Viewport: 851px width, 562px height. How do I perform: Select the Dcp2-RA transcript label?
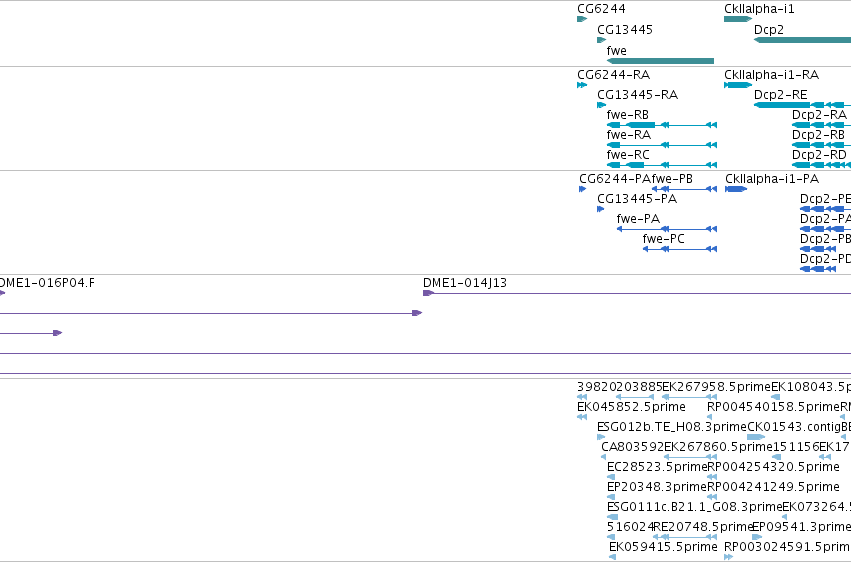point(819,115)
